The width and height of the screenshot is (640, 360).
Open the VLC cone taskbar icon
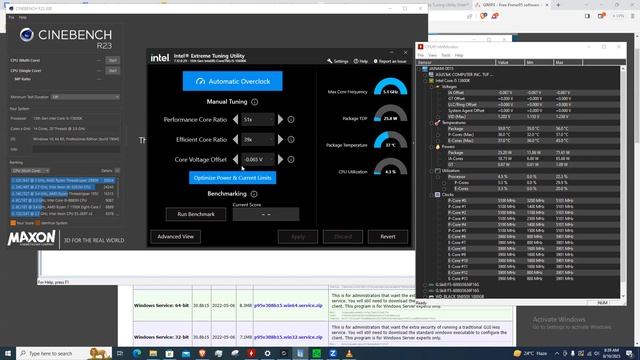pos(349,353)
